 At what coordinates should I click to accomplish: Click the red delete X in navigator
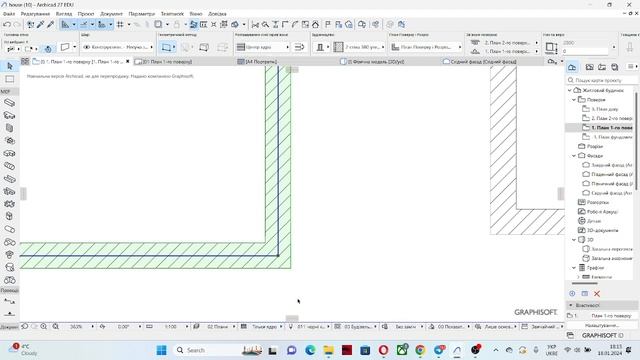(x=597, y=293)
